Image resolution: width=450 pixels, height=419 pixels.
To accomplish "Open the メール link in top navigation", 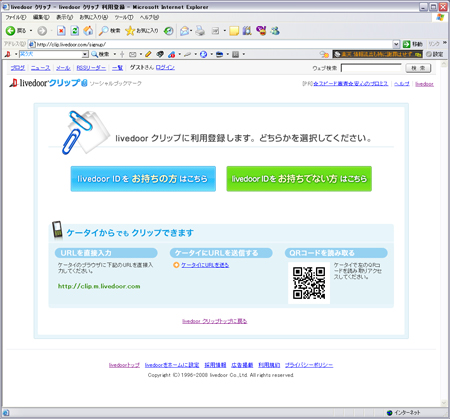I will click(x=63, y=68).
